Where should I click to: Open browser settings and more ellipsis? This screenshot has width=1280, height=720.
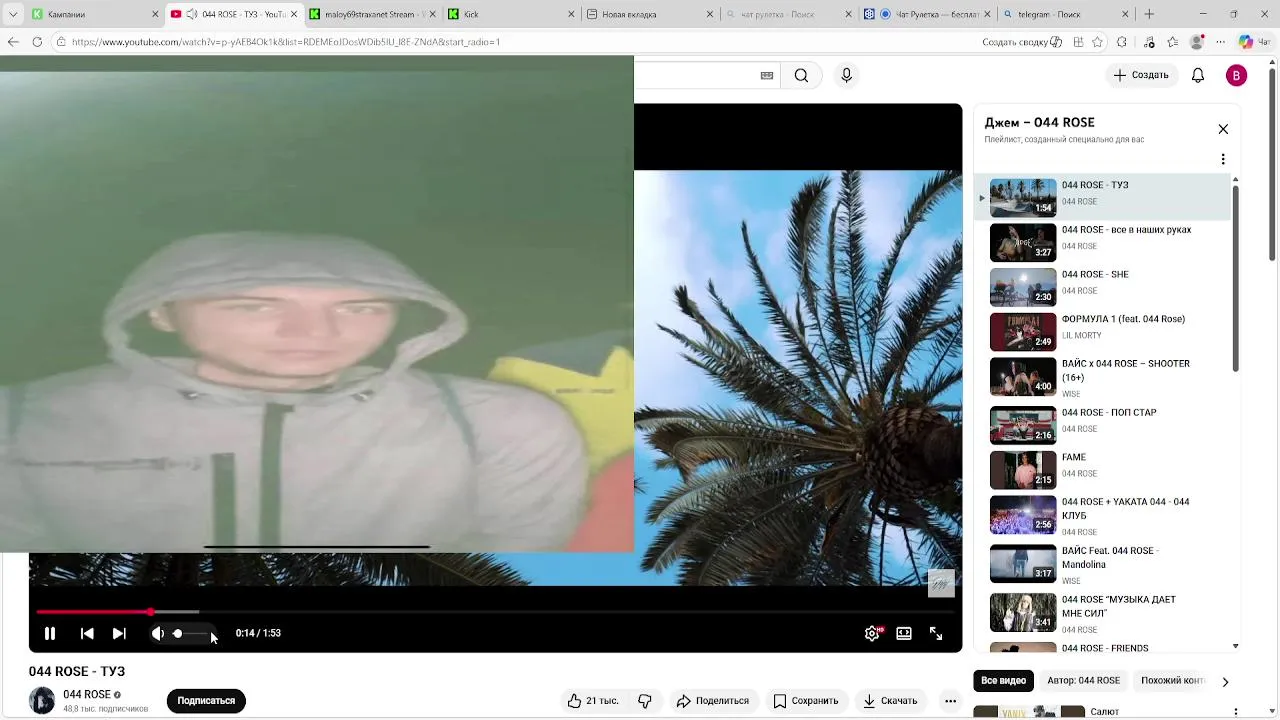tap(1221, 42)
